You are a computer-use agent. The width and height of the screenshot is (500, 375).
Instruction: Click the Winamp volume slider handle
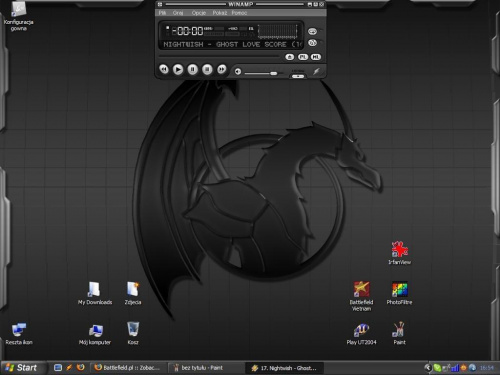[274, 73]
